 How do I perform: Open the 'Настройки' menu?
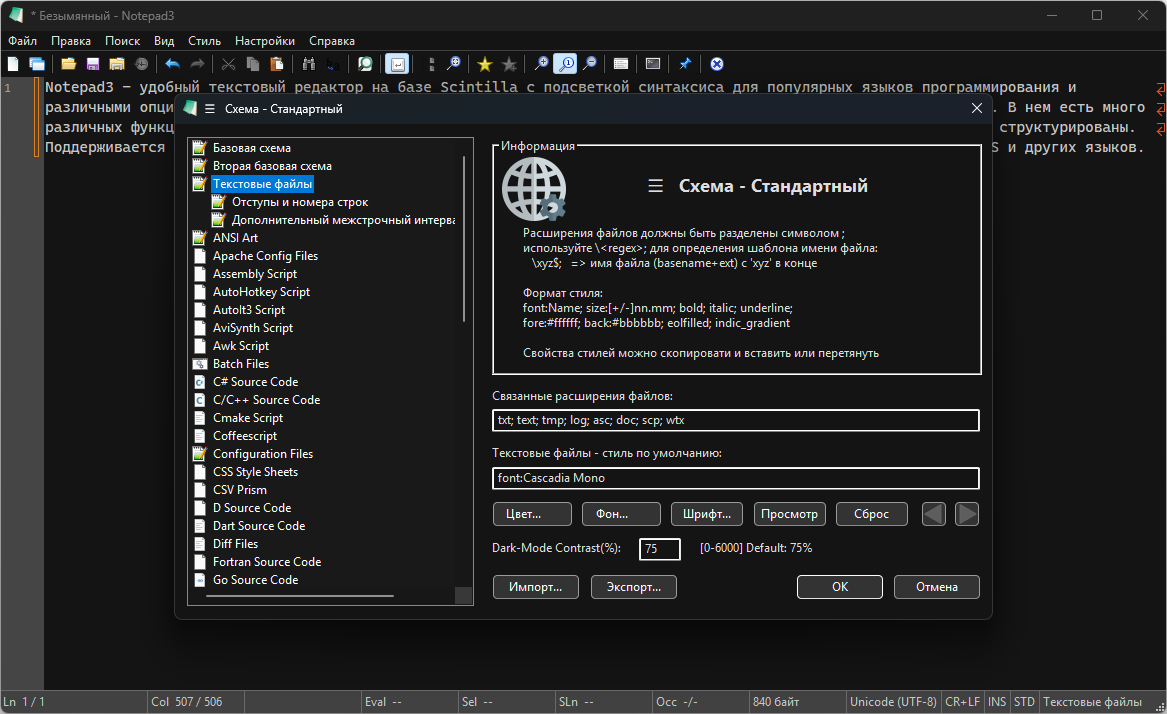click(x=265, y=41)
